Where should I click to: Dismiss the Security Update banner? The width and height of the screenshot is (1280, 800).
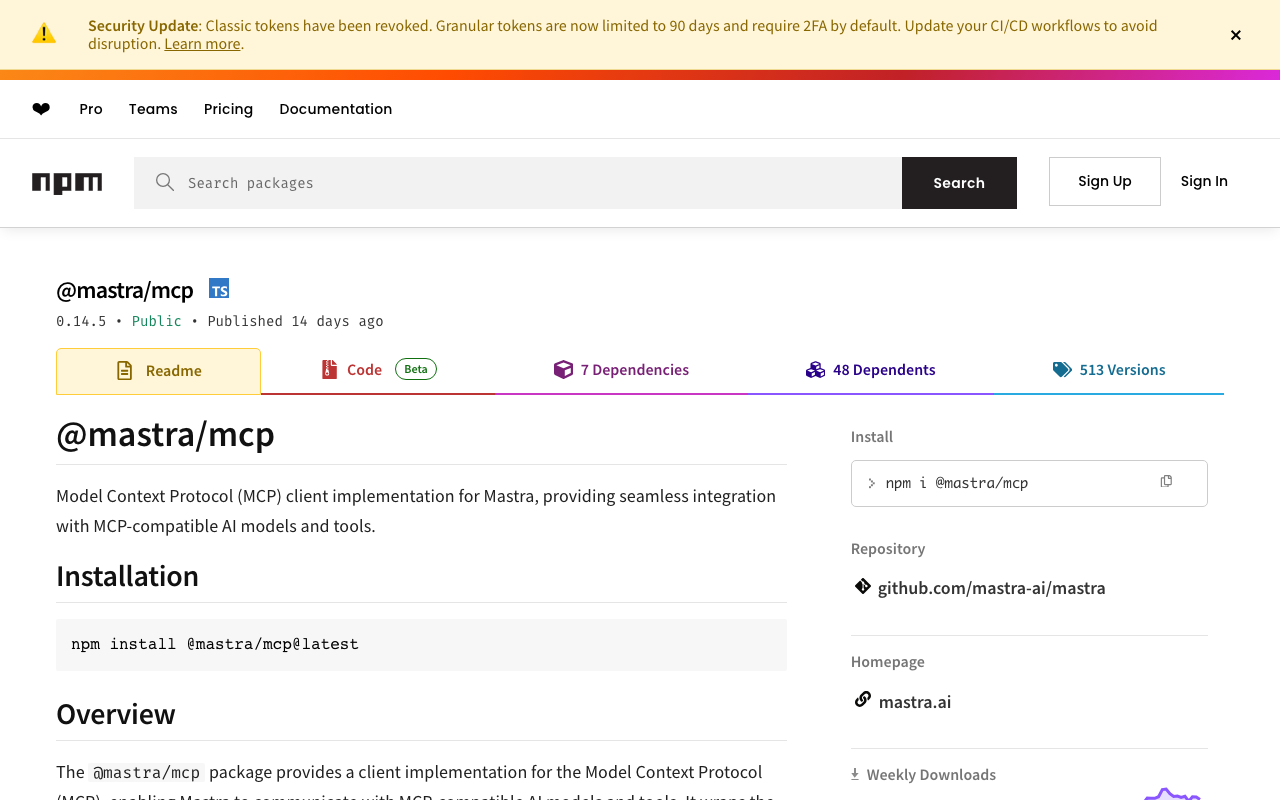(x=1236, y=35)
